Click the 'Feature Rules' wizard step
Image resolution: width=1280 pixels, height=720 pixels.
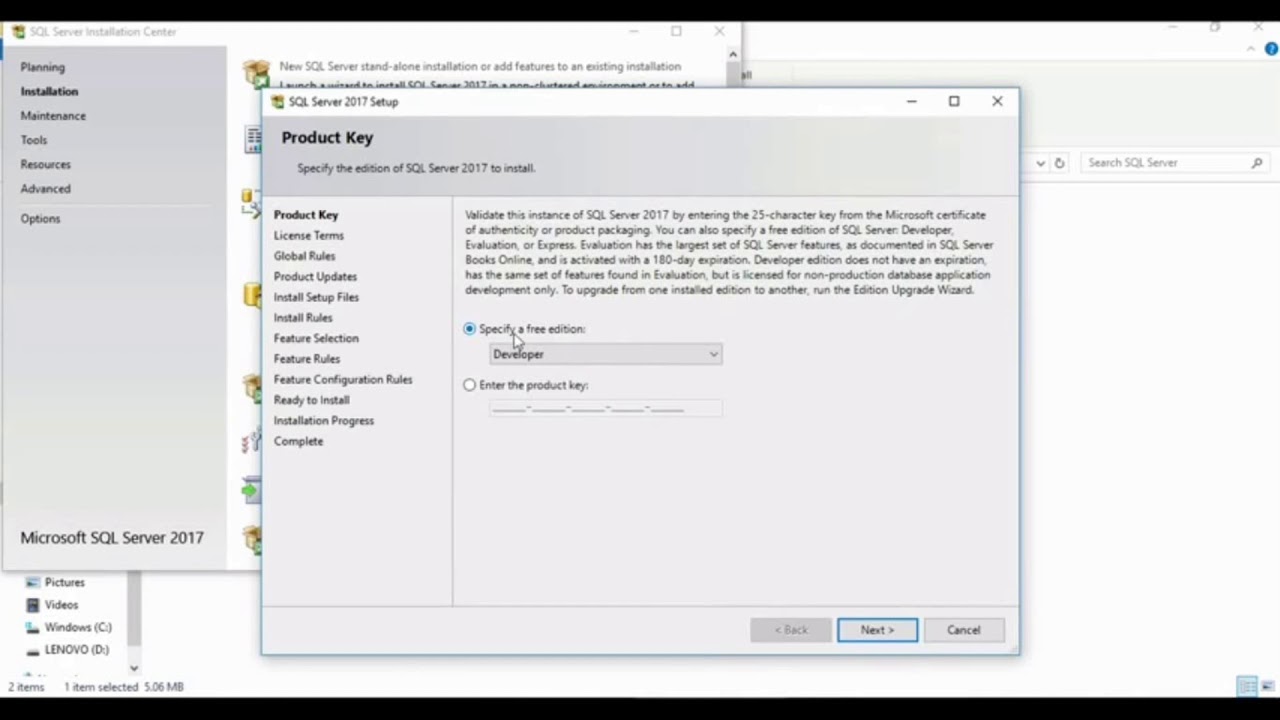[307, 359]
